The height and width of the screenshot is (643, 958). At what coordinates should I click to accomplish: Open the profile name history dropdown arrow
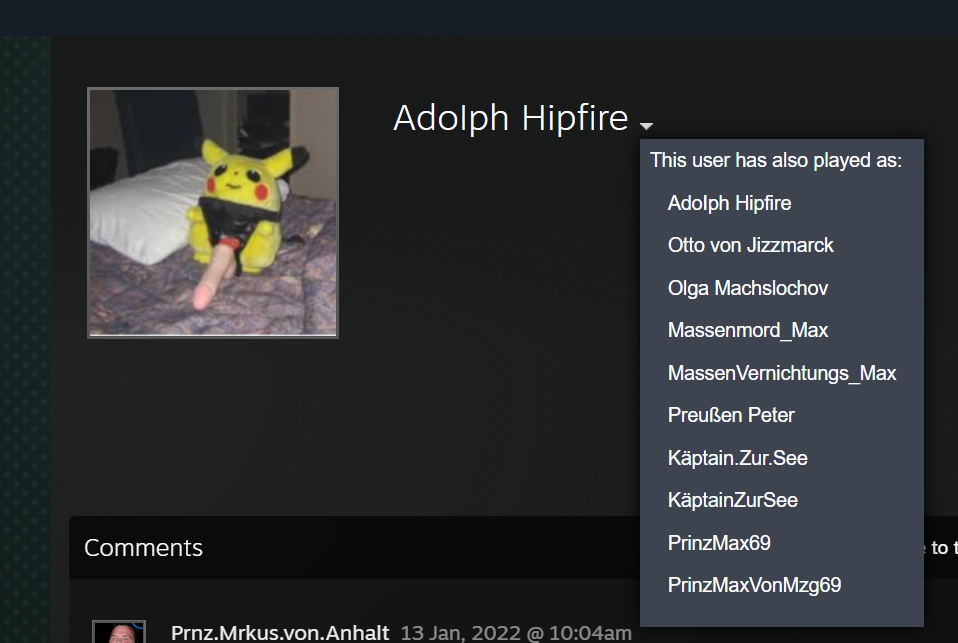coord(646,125)
